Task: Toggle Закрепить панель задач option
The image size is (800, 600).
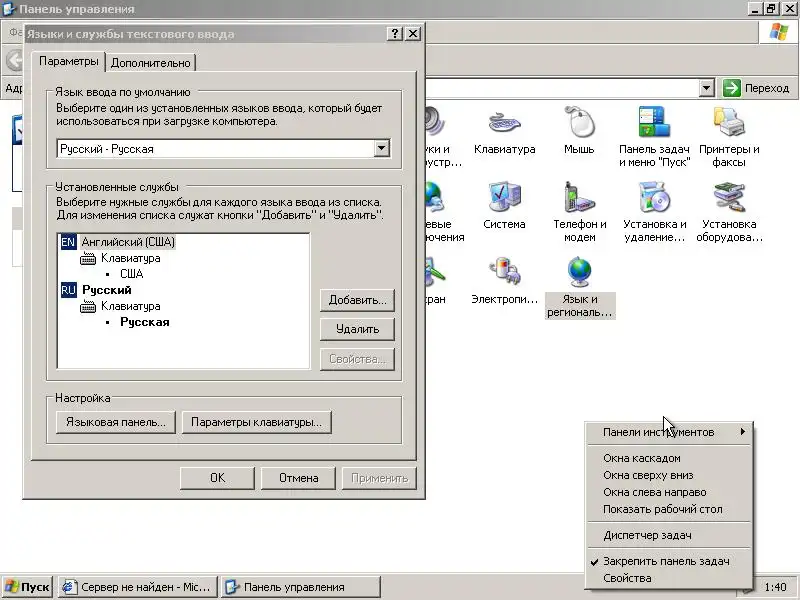Action: click(669, 561)
